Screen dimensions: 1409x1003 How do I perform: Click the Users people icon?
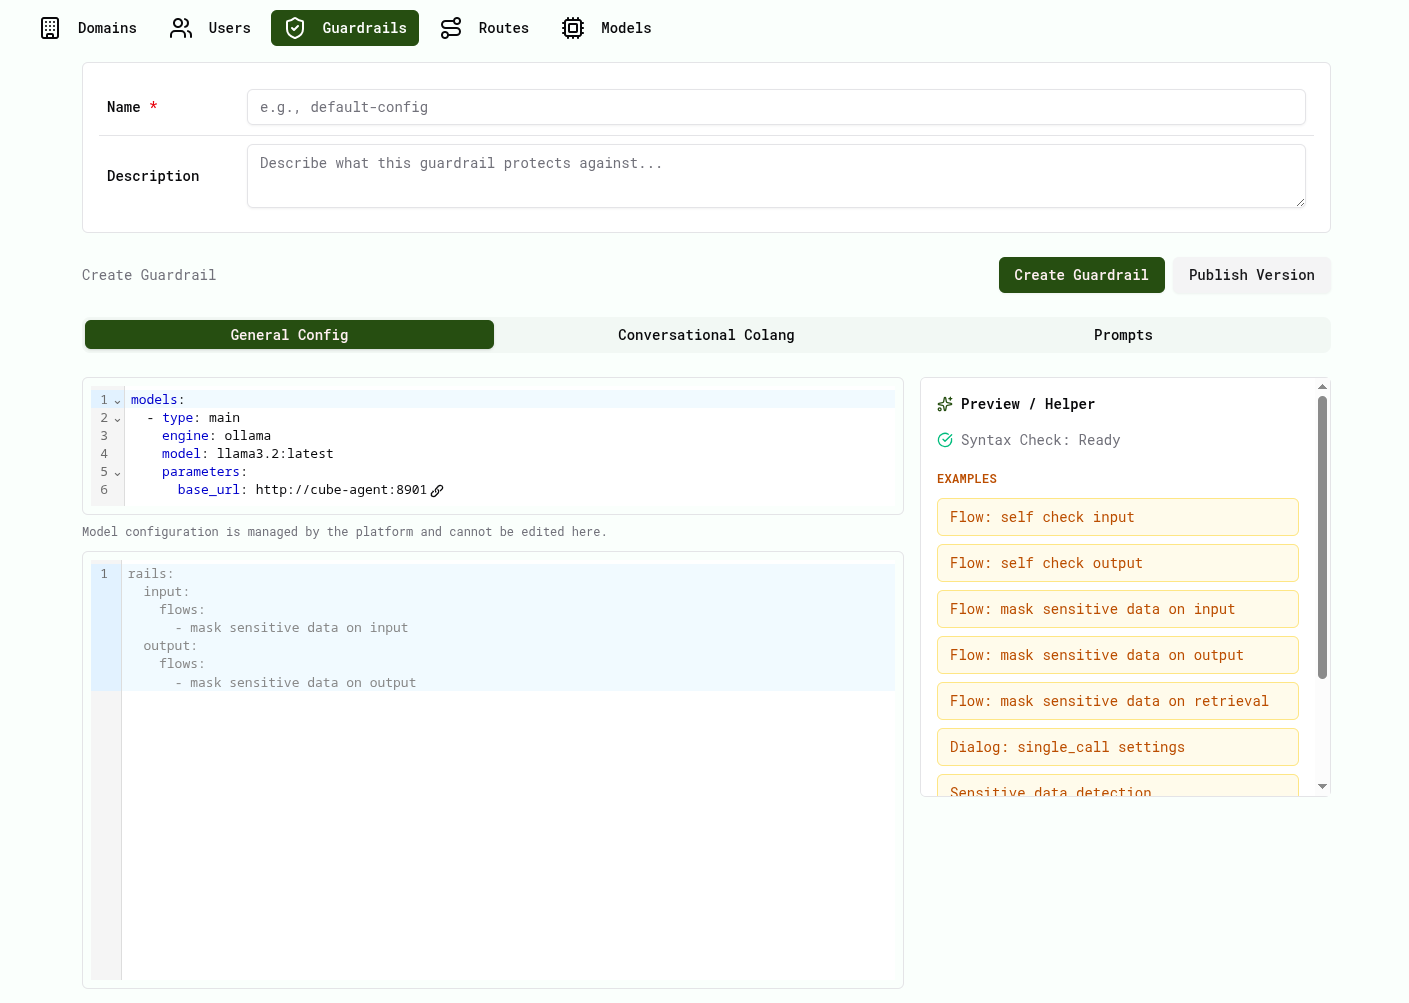click(181, 28)
